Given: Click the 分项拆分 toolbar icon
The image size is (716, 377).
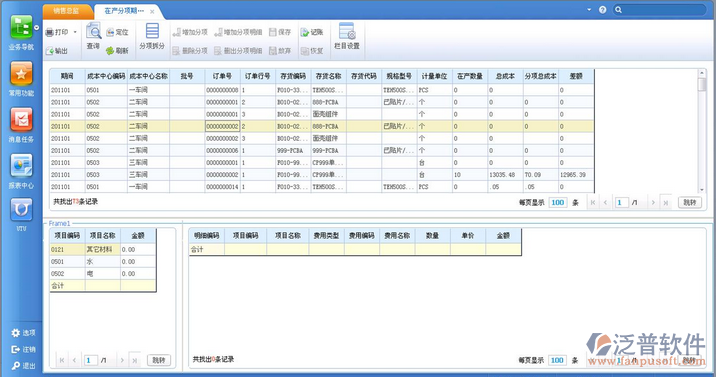Looking at the screenshot, I should click(x=152, y=31).
